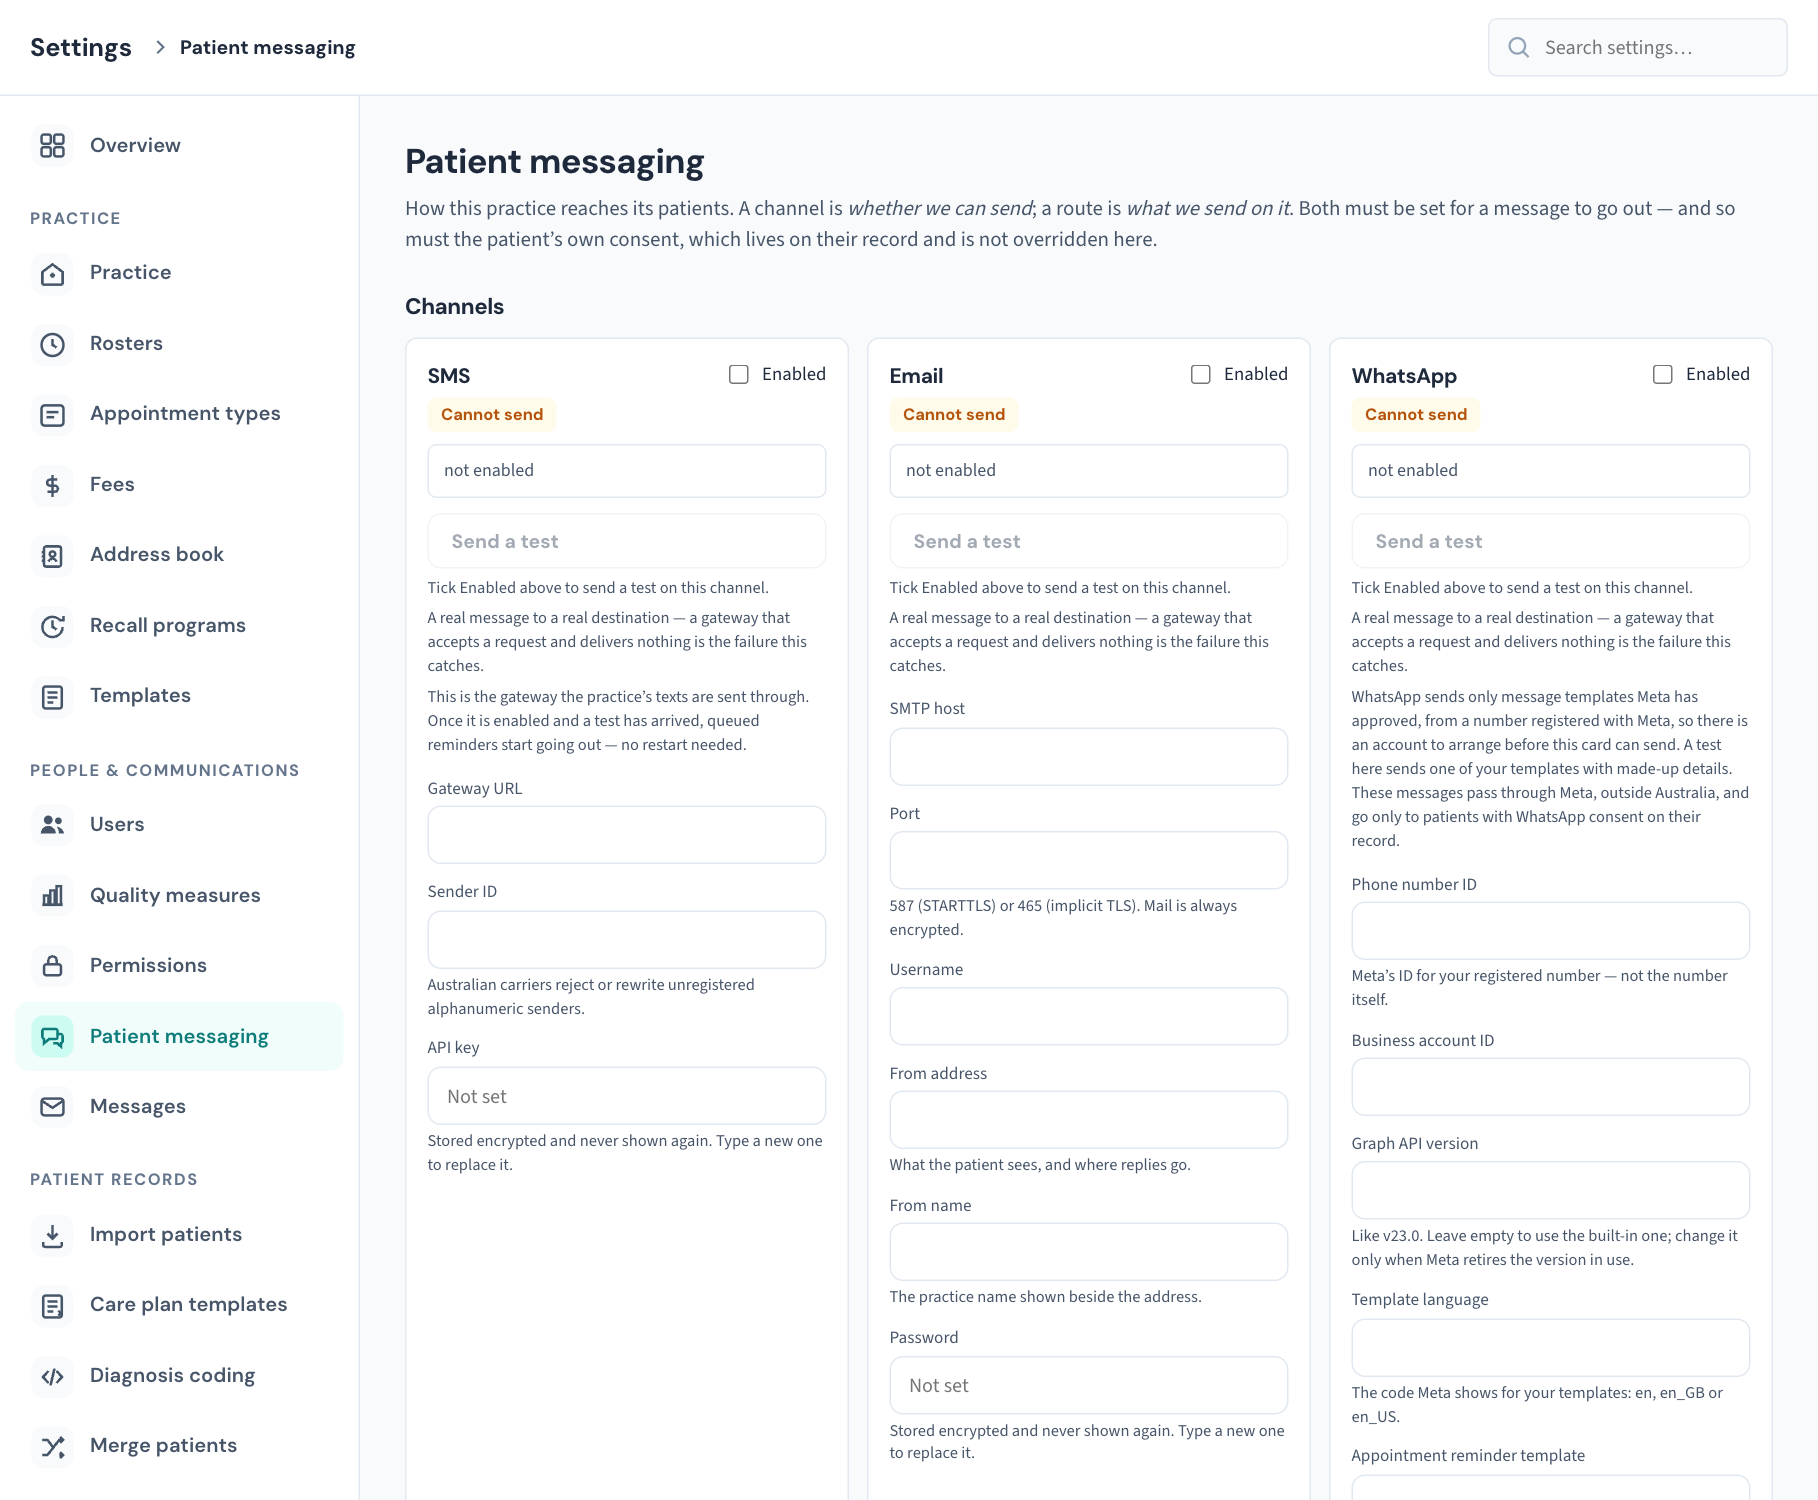This screenshot has width=1818, height=1500.
Task: Go to Rosters settings
Action: point(179,344)
